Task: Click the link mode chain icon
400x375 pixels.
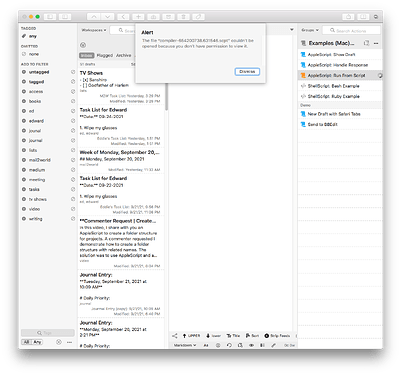Action: coord(273,345)
